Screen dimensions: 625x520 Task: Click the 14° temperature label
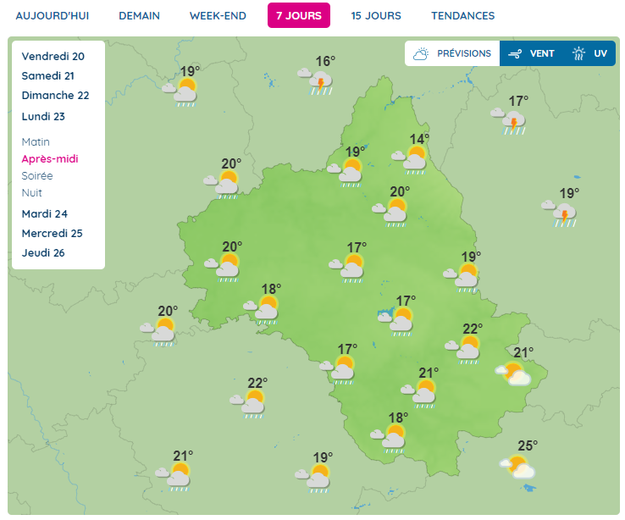419,139
